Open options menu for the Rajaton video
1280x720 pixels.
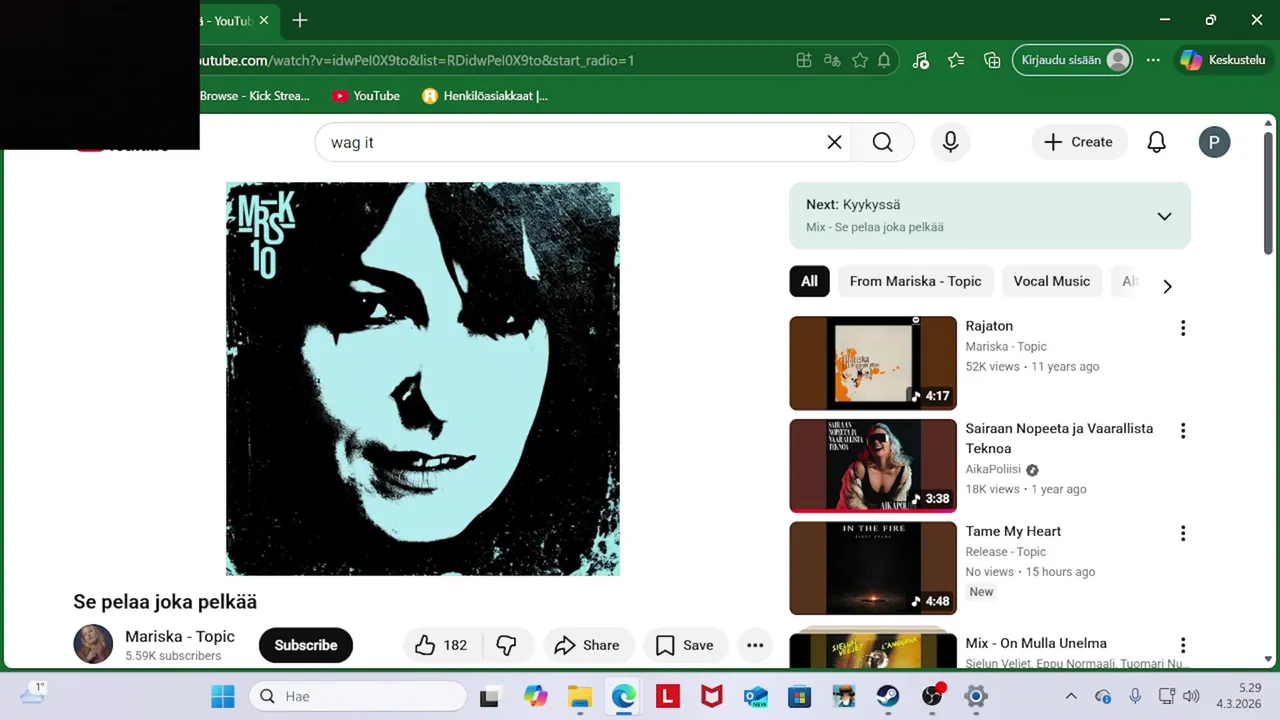pyautogui.click(x=1183, y=328)
